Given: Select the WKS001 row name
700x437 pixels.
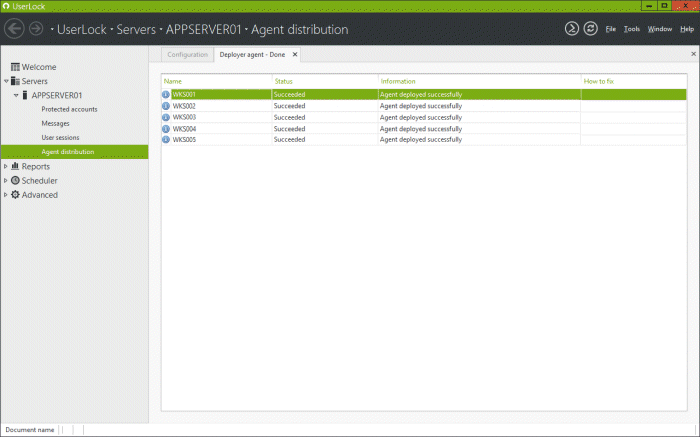Looking at the screenshot, I should click(x=184, y=95).
